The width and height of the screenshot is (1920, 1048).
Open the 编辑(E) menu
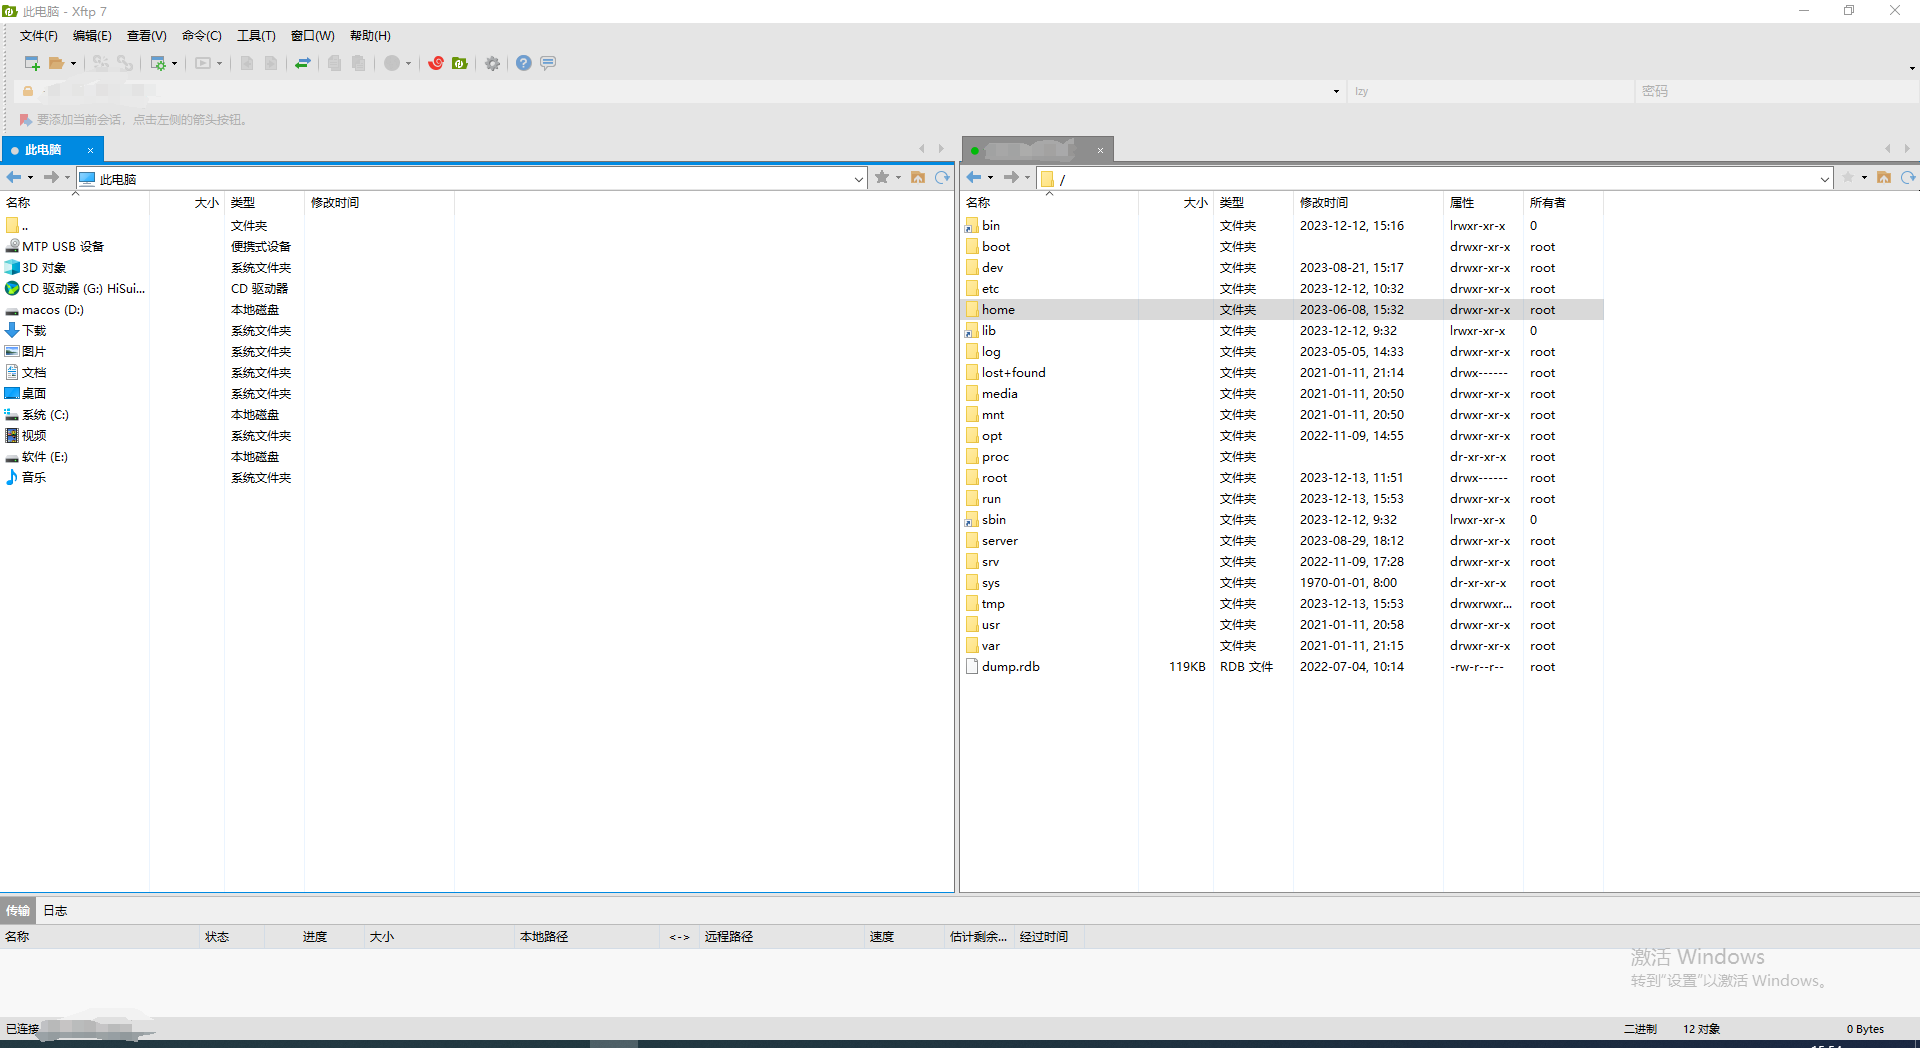pyautogui.click(x=92, y=36)
